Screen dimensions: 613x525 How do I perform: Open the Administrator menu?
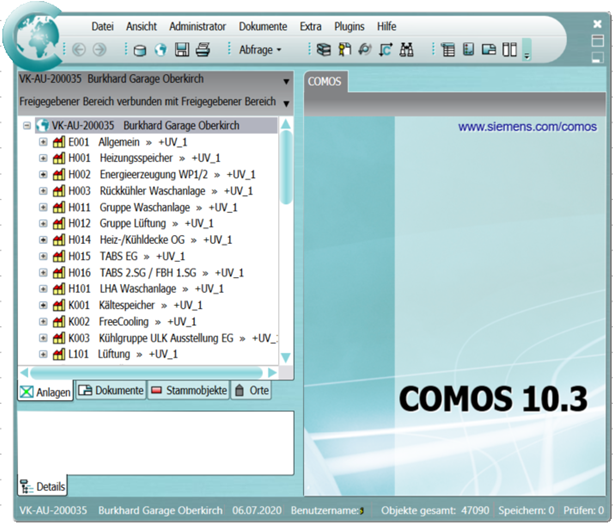tap(197, 26)
